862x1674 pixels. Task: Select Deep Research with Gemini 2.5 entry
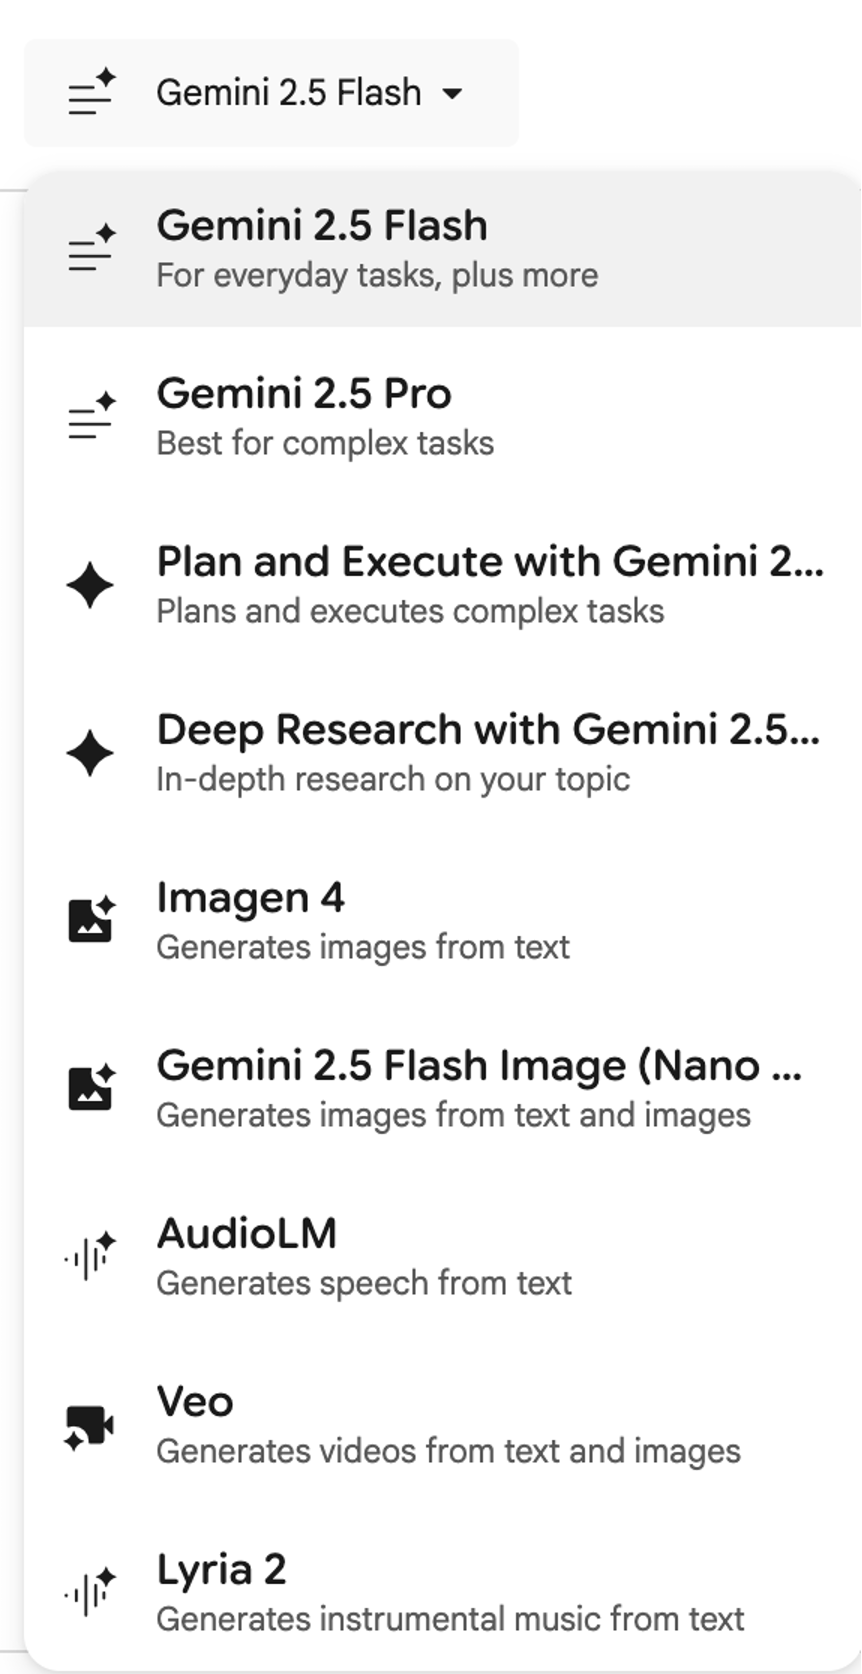pos(488,730)
